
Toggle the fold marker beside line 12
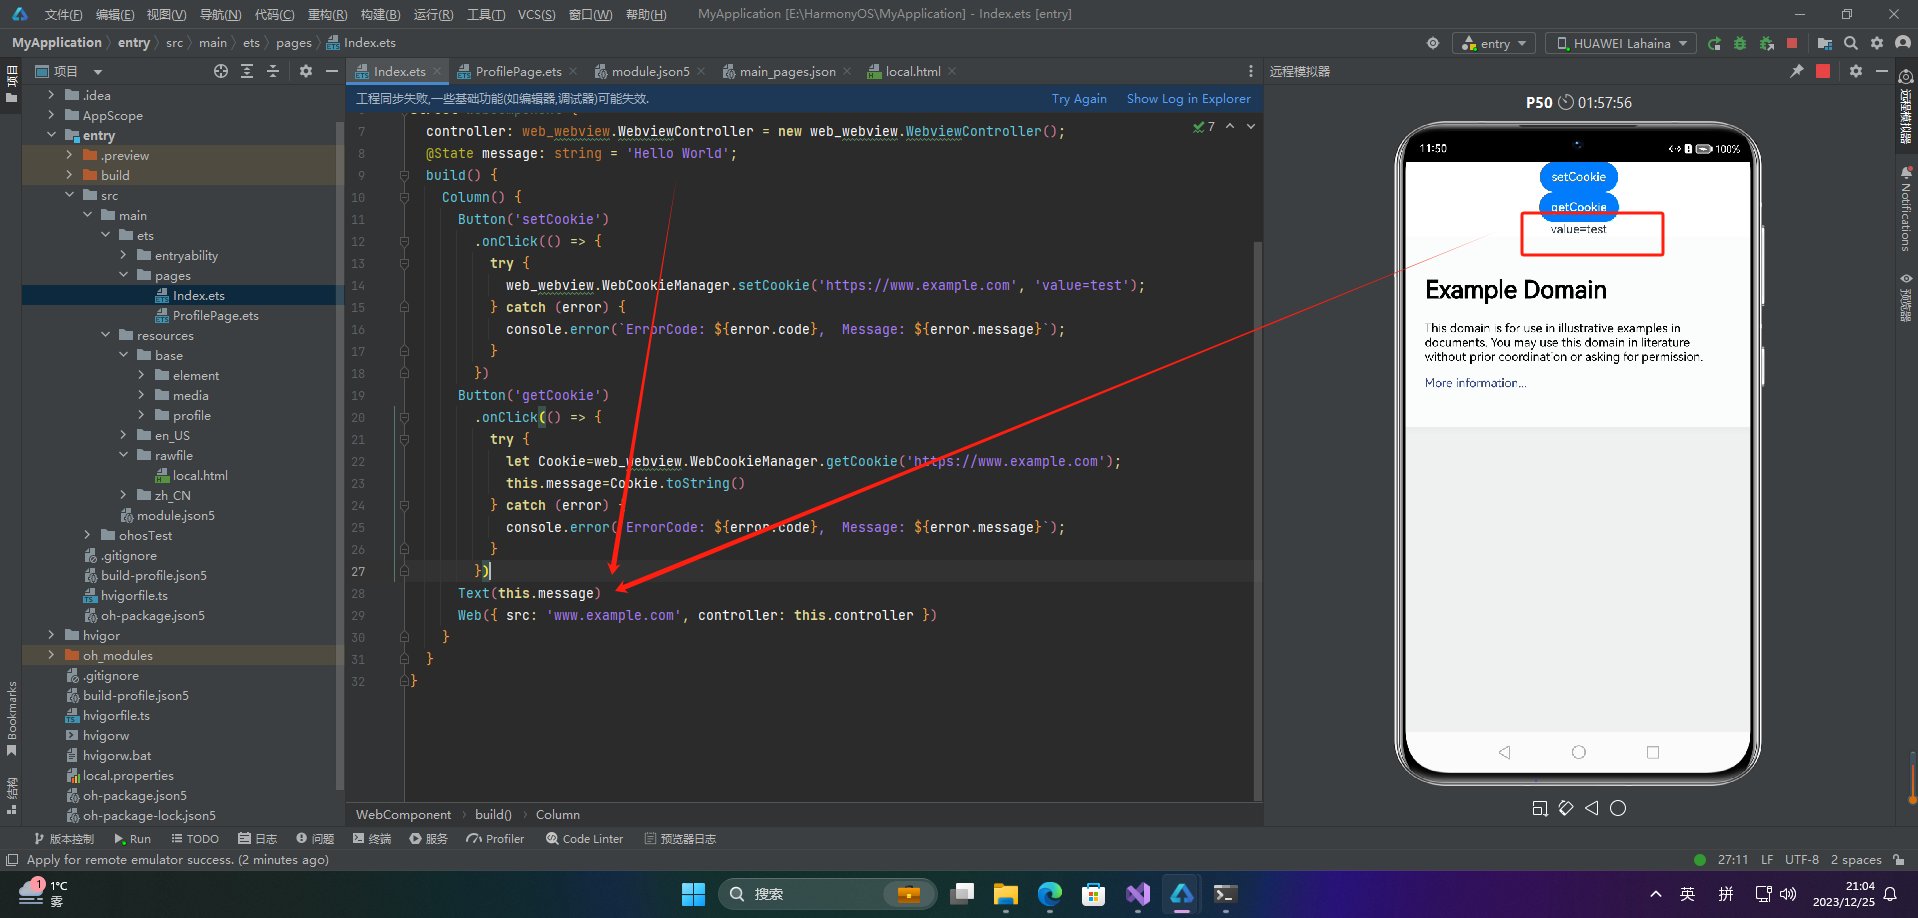pyautogui.click(x=404, y=241)
